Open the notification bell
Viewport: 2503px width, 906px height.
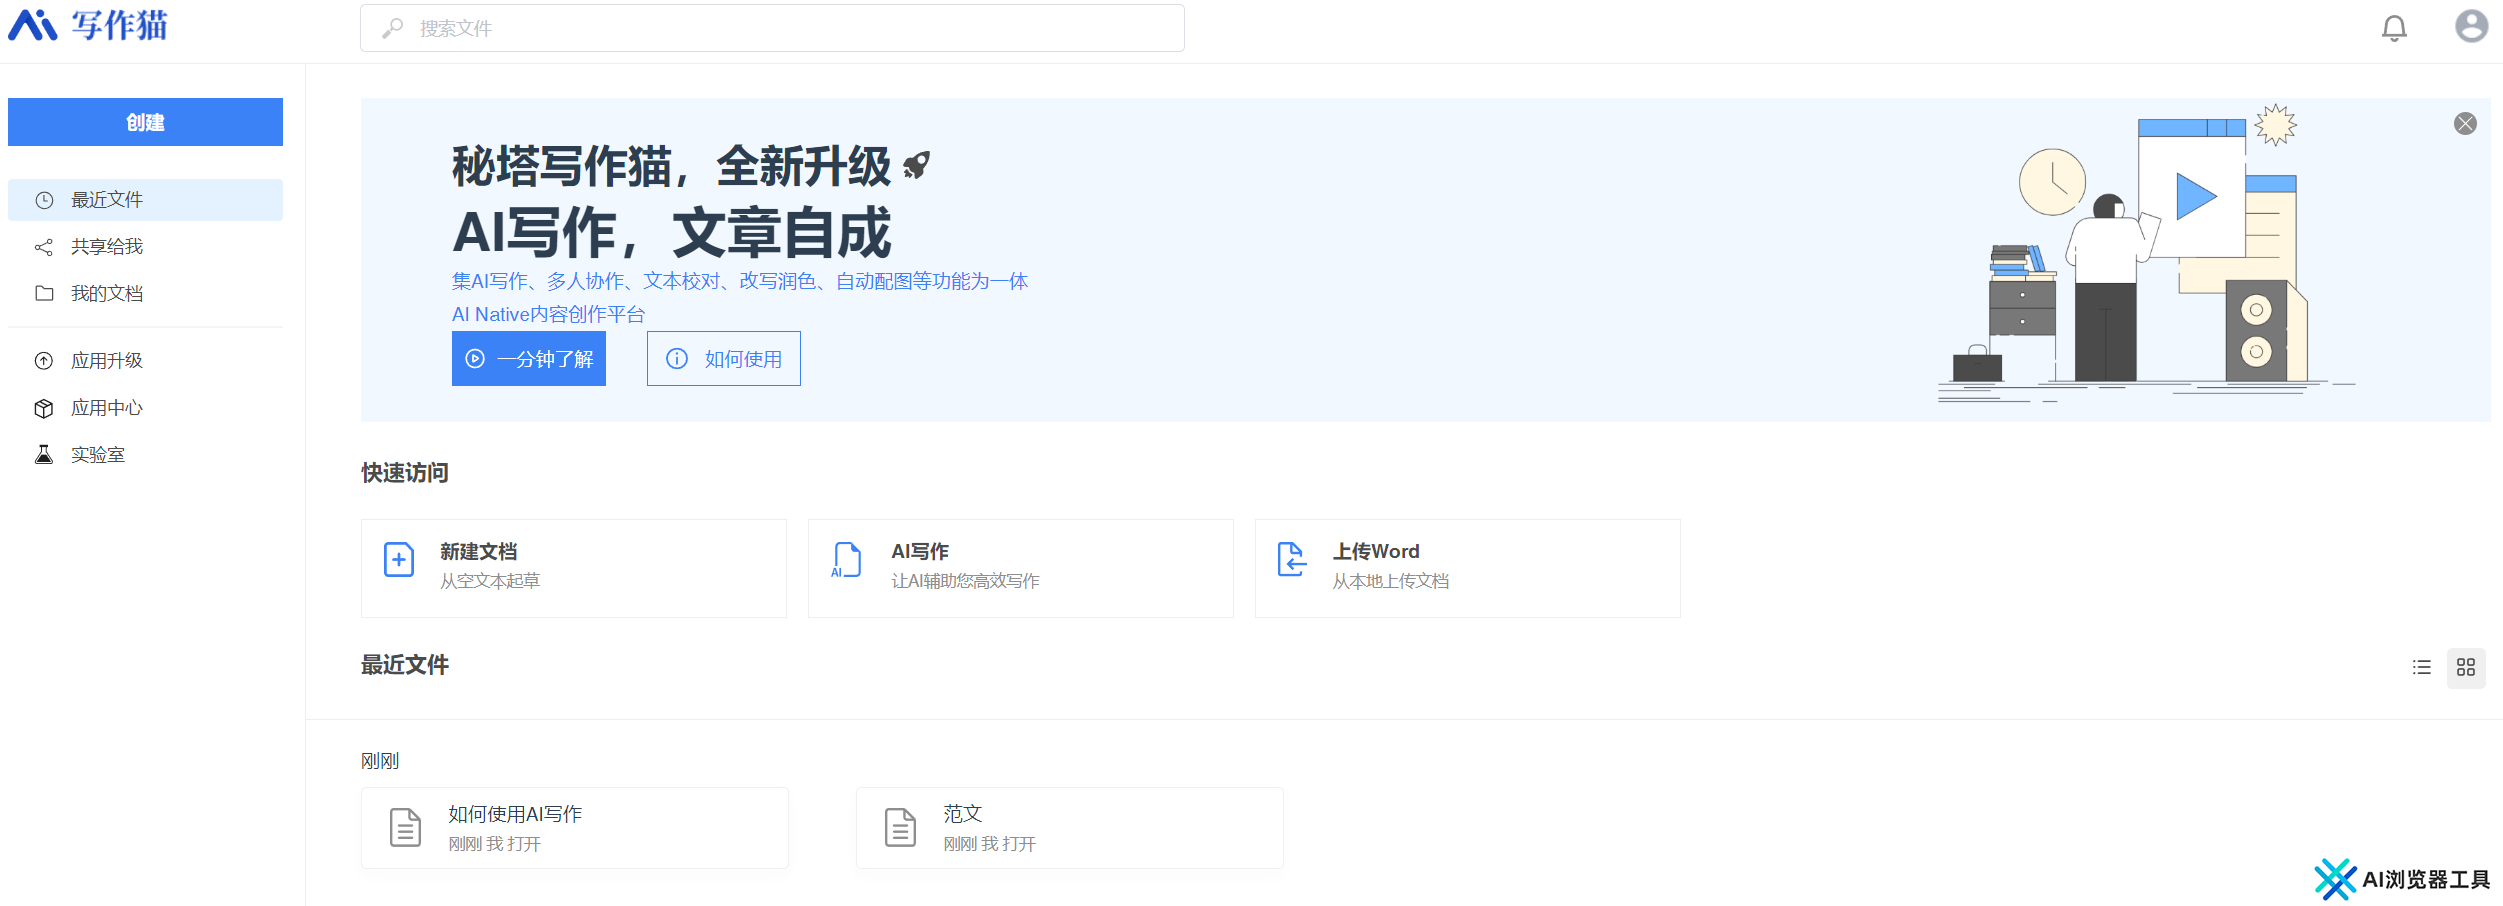tap(2394, 28)
